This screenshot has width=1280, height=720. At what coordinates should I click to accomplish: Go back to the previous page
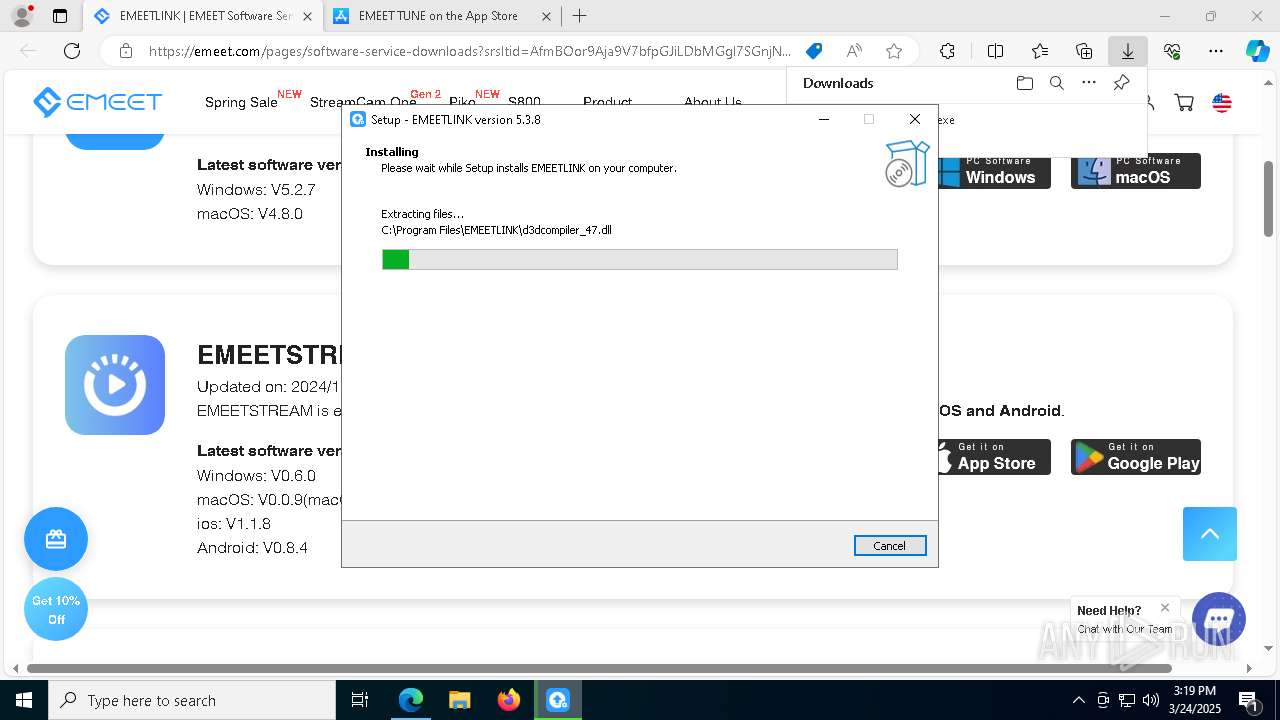click(28, 51)
